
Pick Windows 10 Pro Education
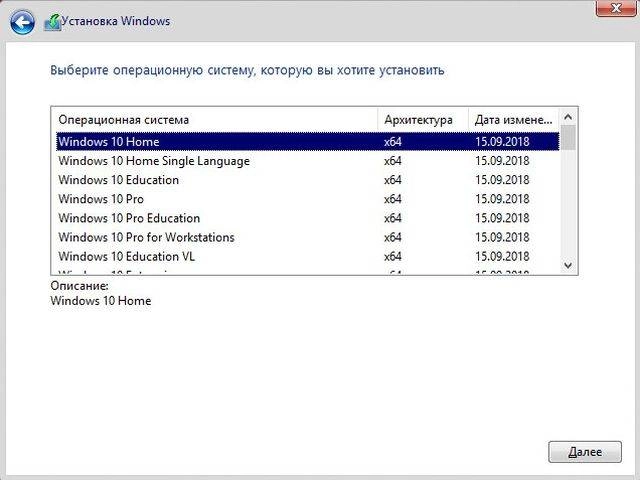coord(308,218)
